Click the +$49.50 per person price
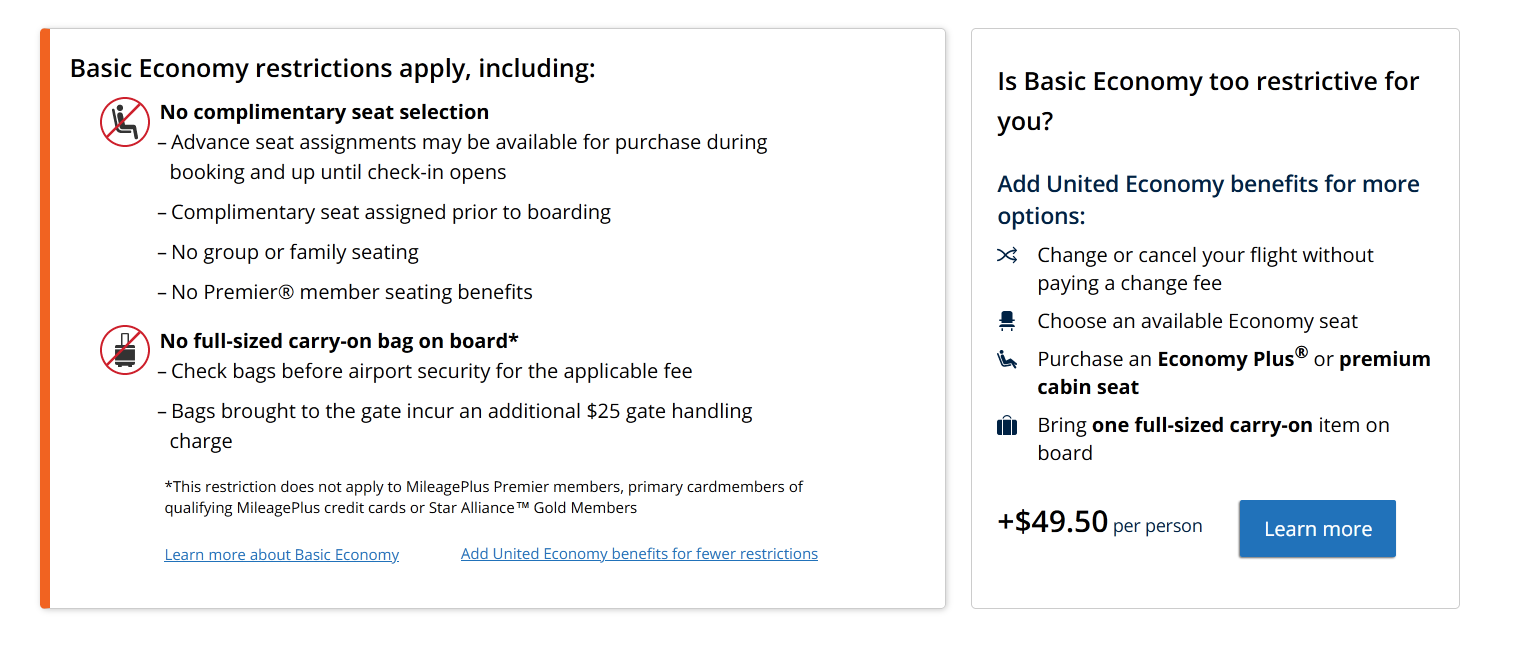Viewport: 1515px width, 647px height. point(1099,523)
